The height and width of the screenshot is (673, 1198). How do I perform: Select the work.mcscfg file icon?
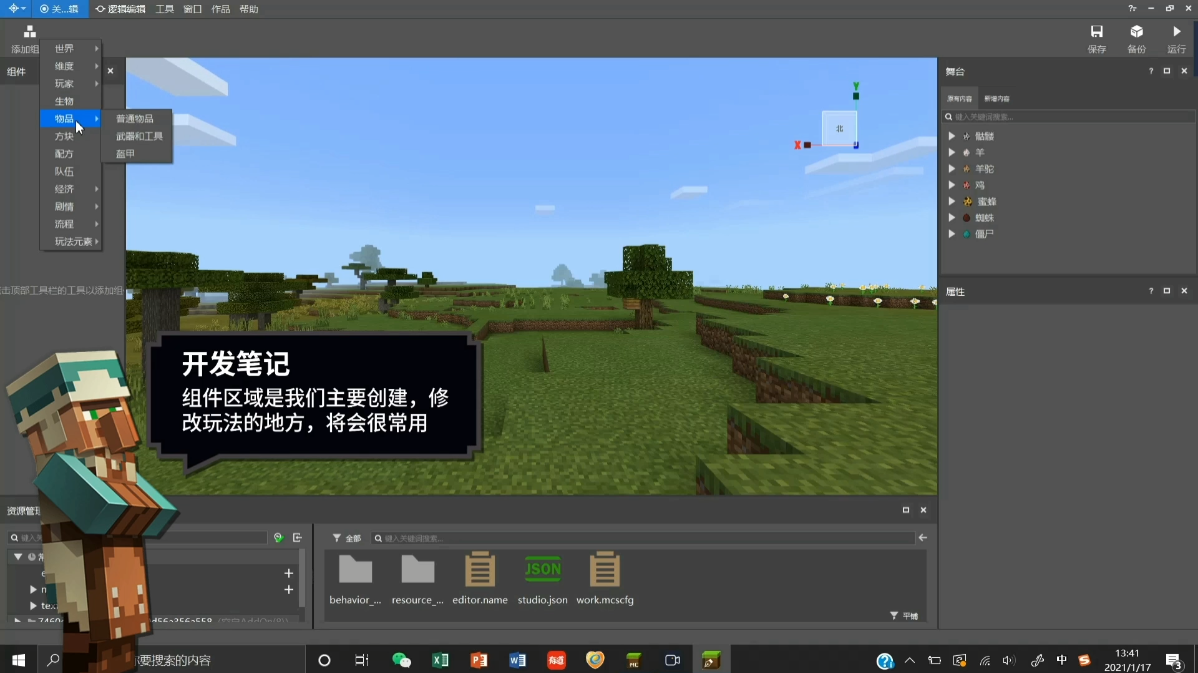(x=604, y=570)
